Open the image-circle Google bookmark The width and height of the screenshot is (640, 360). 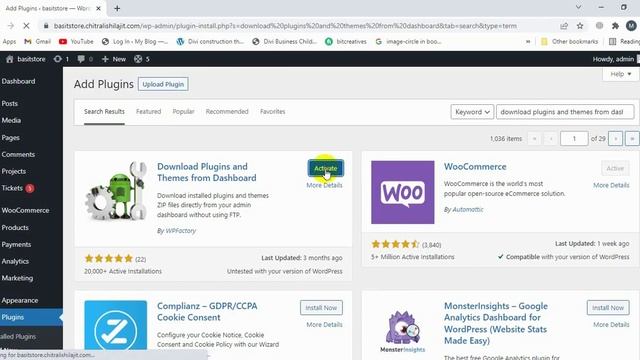tap(408, 42)
